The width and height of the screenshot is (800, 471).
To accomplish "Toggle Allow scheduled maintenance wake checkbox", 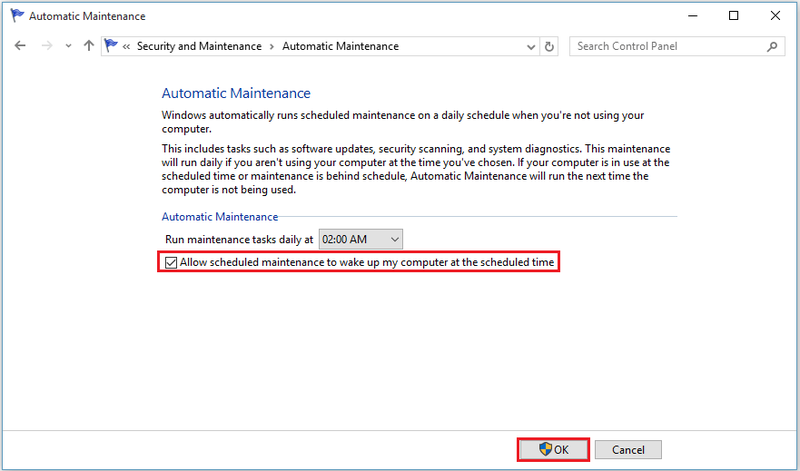I will 171,262.
